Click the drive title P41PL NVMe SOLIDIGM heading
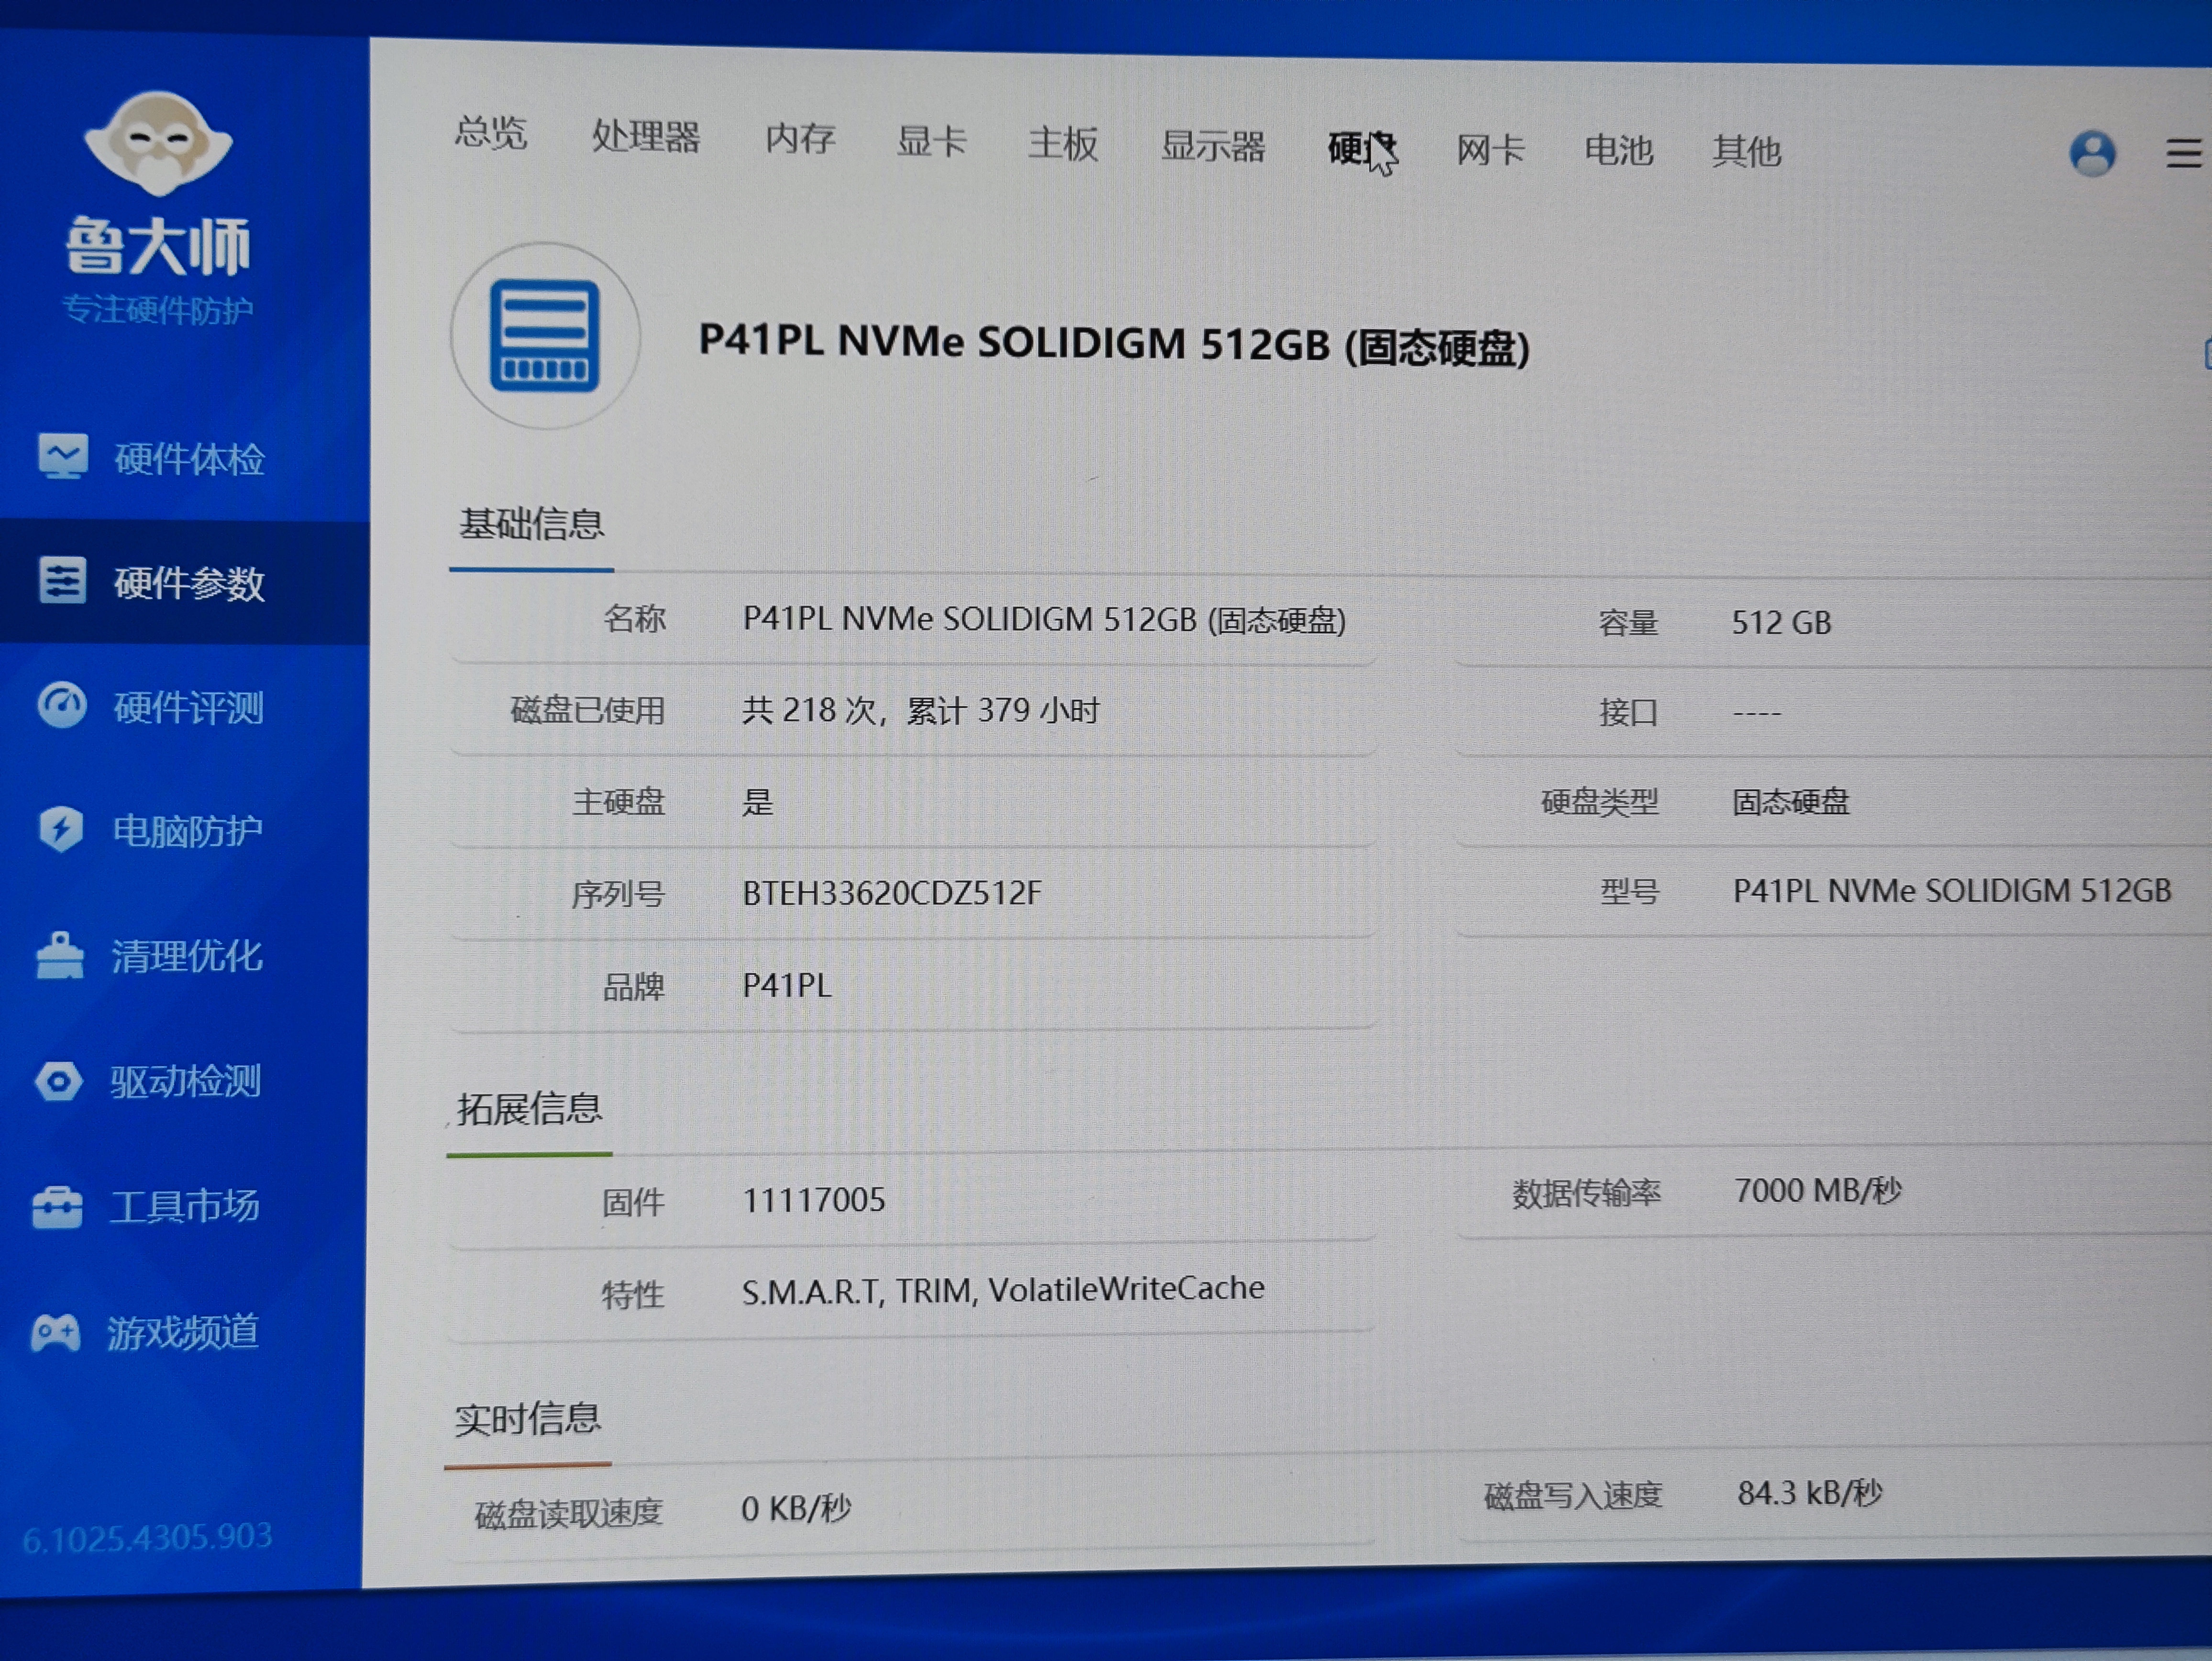 (x=1114, y=344)
